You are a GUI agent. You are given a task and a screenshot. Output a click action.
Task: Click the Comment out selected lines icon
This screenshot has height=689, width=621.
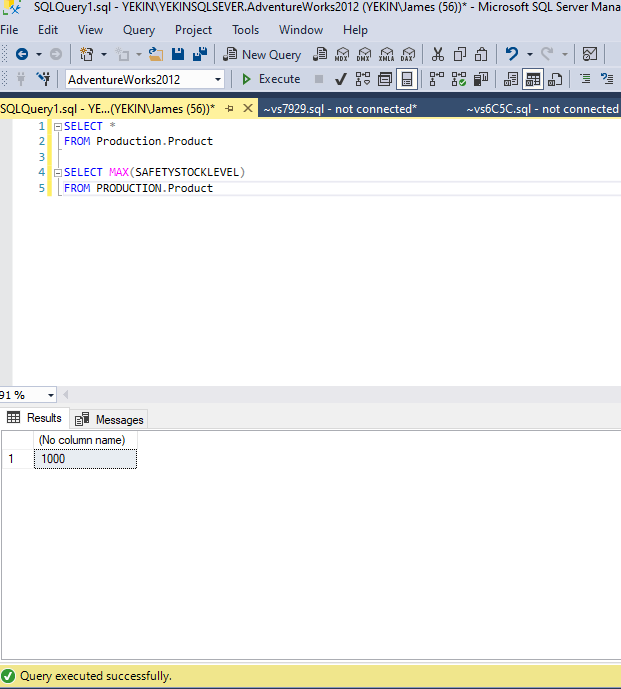585,79
